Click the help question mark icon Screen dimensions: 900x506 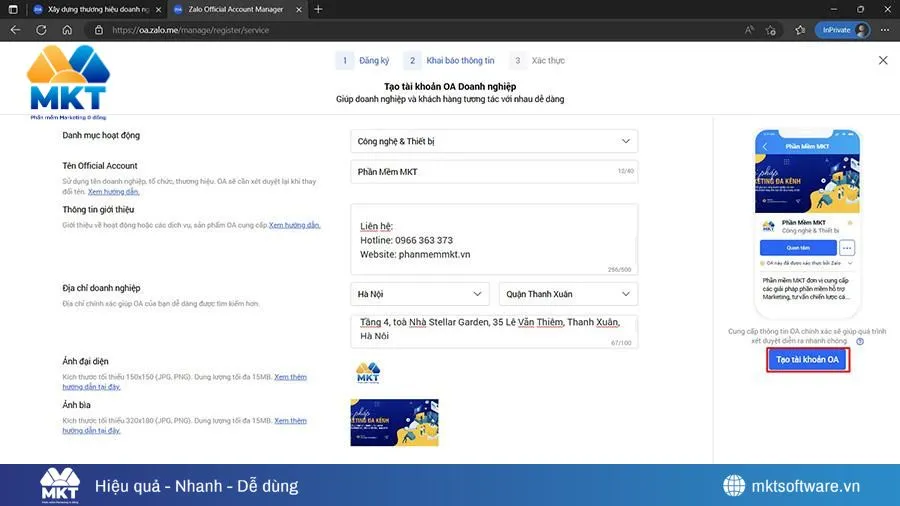tap(860, 341)
